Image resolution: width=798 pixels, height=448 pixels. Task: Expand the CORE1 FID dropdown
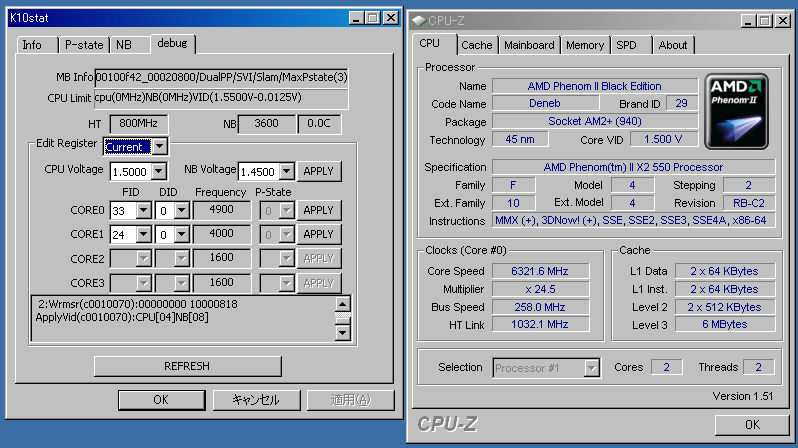pyautogui.click(x=144, y=234)
